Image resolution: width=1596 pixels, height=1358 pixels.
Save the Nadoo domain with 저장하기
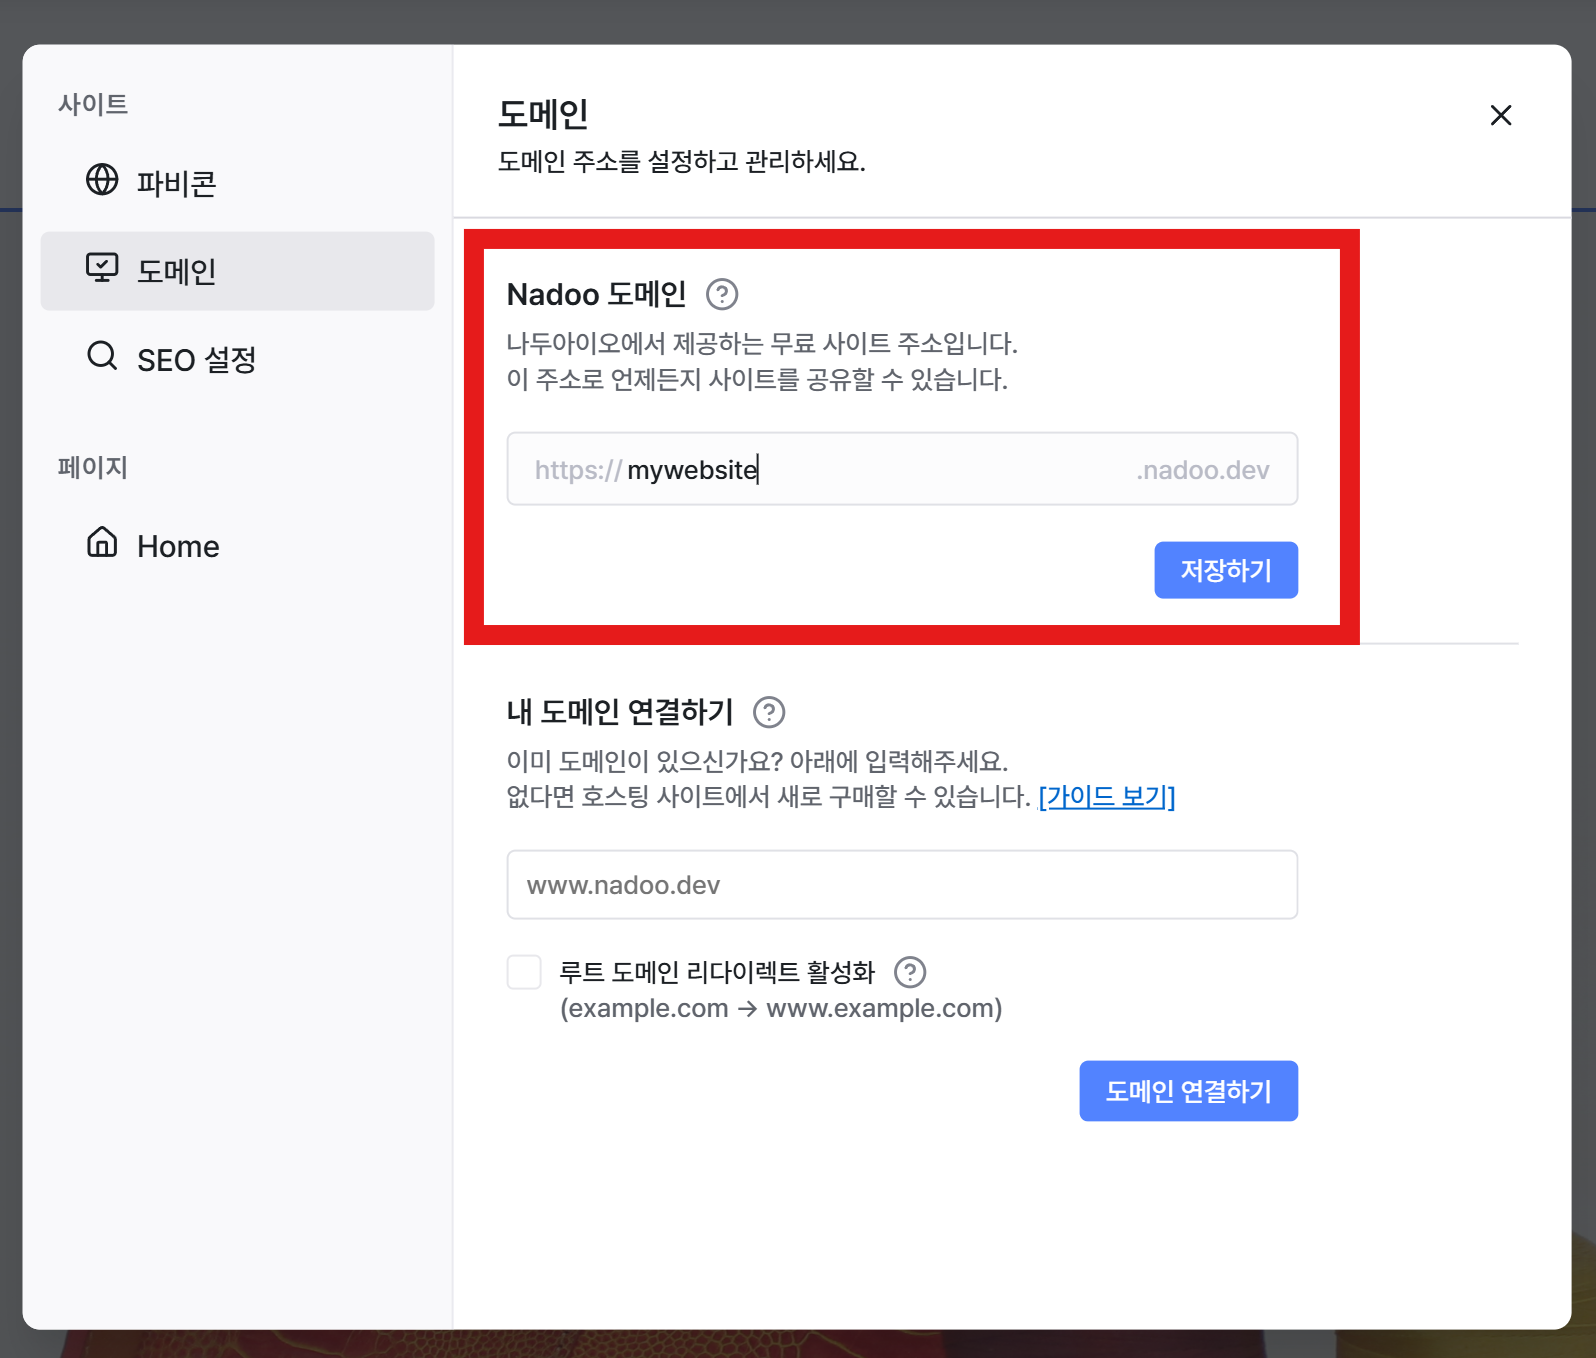pyautogui.click(x=1226, y=570)
